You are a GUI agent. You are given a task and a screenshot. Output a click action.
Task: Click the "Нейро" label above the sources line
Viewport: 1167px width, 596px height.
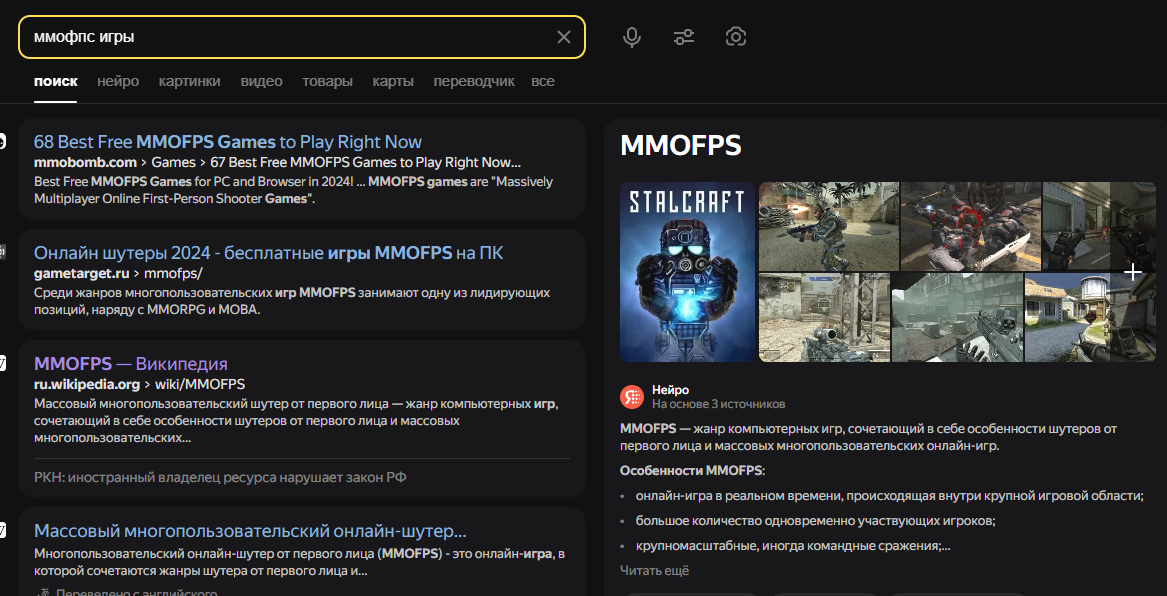[671, 390]
